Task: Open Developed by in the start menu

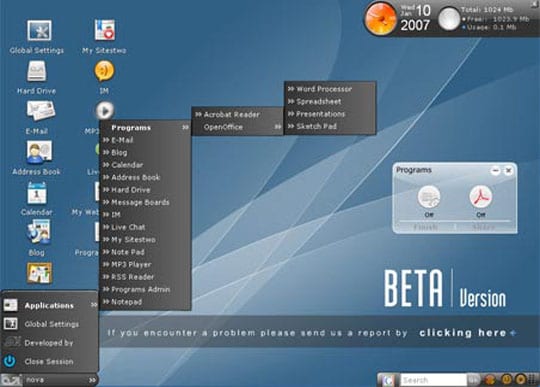Action: (x=50, y=343)
